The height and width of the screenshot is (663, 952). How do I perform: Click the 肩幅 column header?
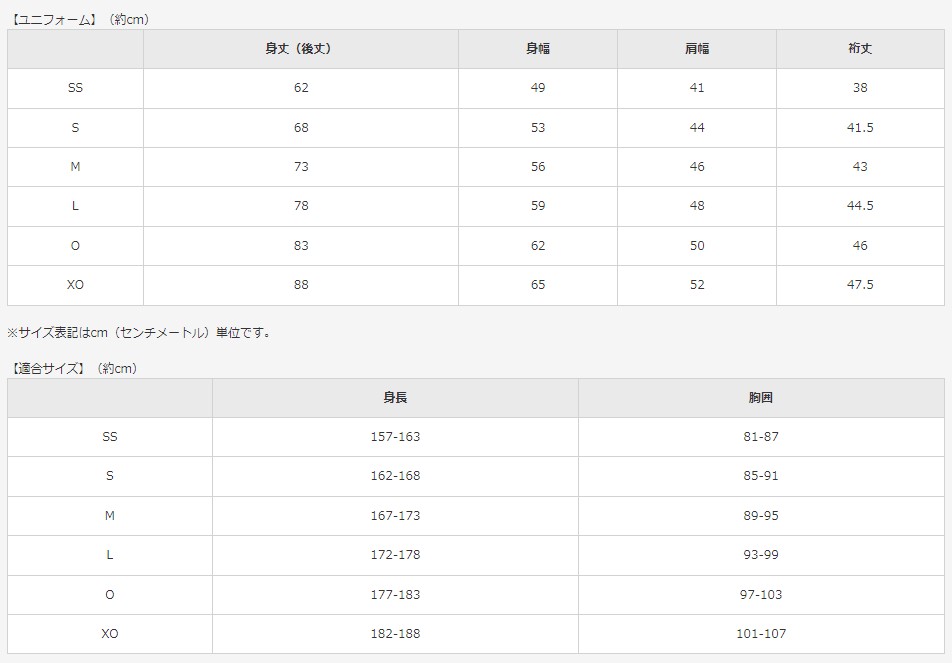(697, 49)
